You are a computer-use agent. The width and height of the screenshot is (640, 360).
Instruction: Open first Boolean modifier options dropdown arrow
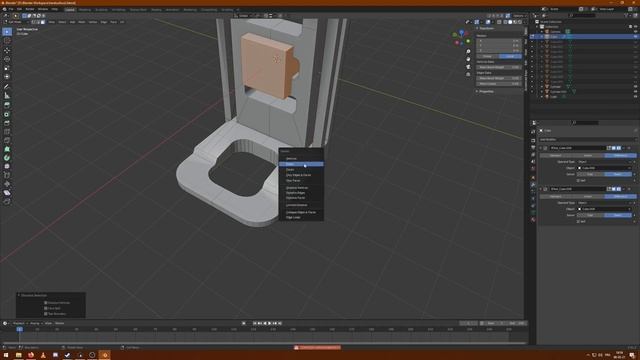coord(624,148)
